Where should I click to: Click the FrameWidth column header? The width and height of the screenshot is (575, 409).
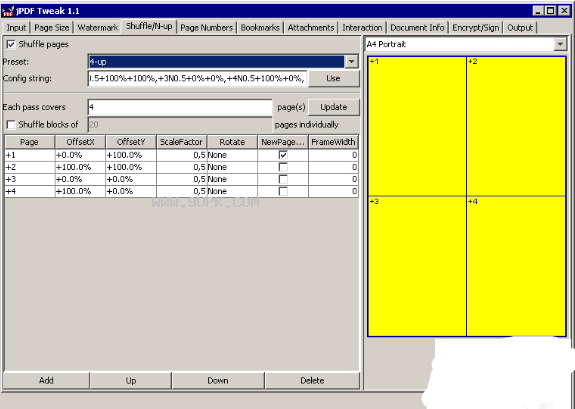pyautogui.click(x=333, y=142)
